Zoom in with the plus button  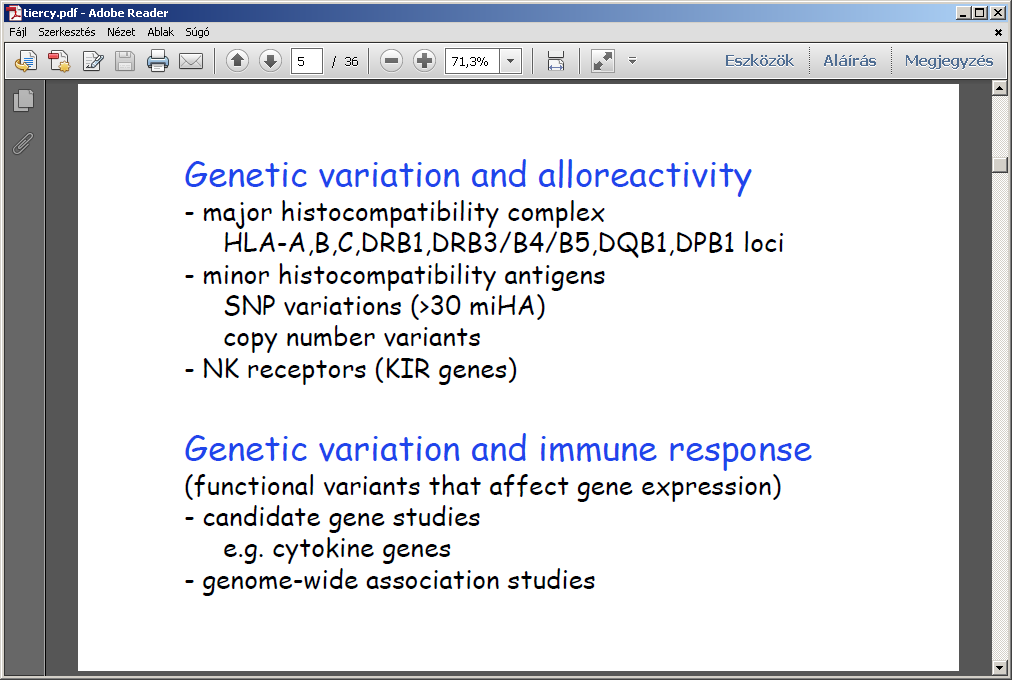[424, 61]
